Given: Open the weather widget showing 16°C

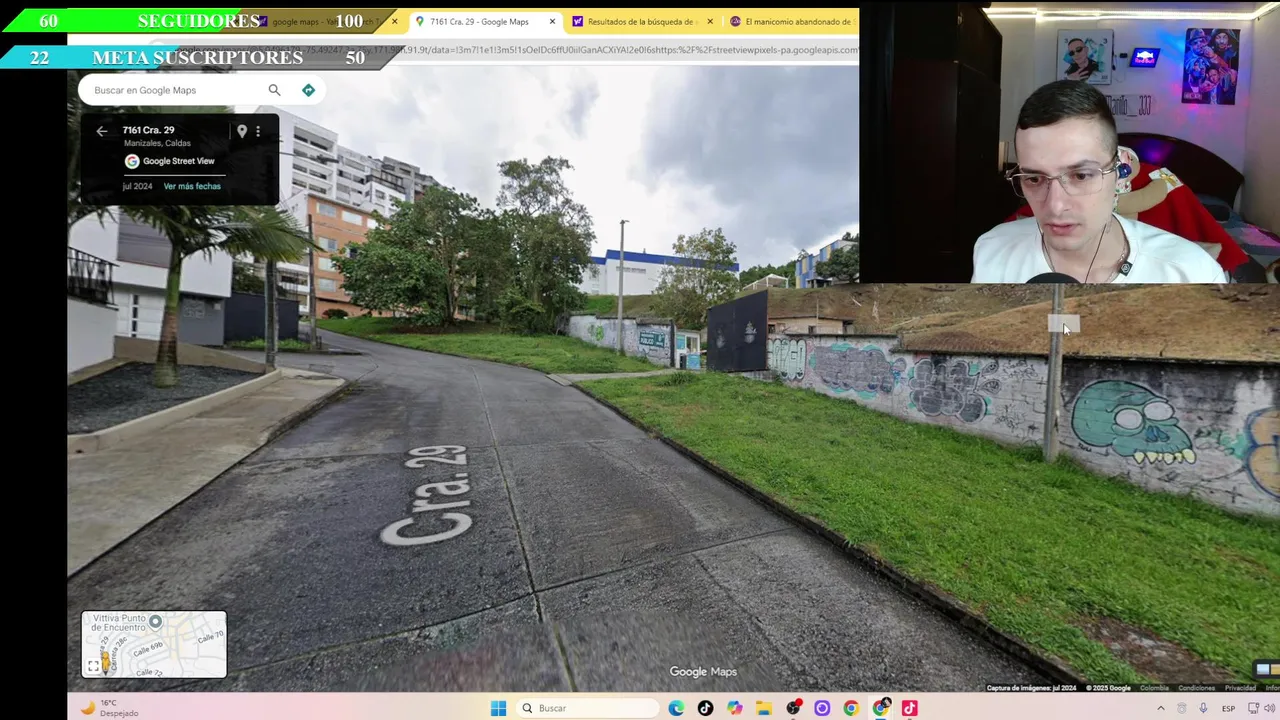Looking at the screenshot, I should pyautogui.click(x=109, y=708).
